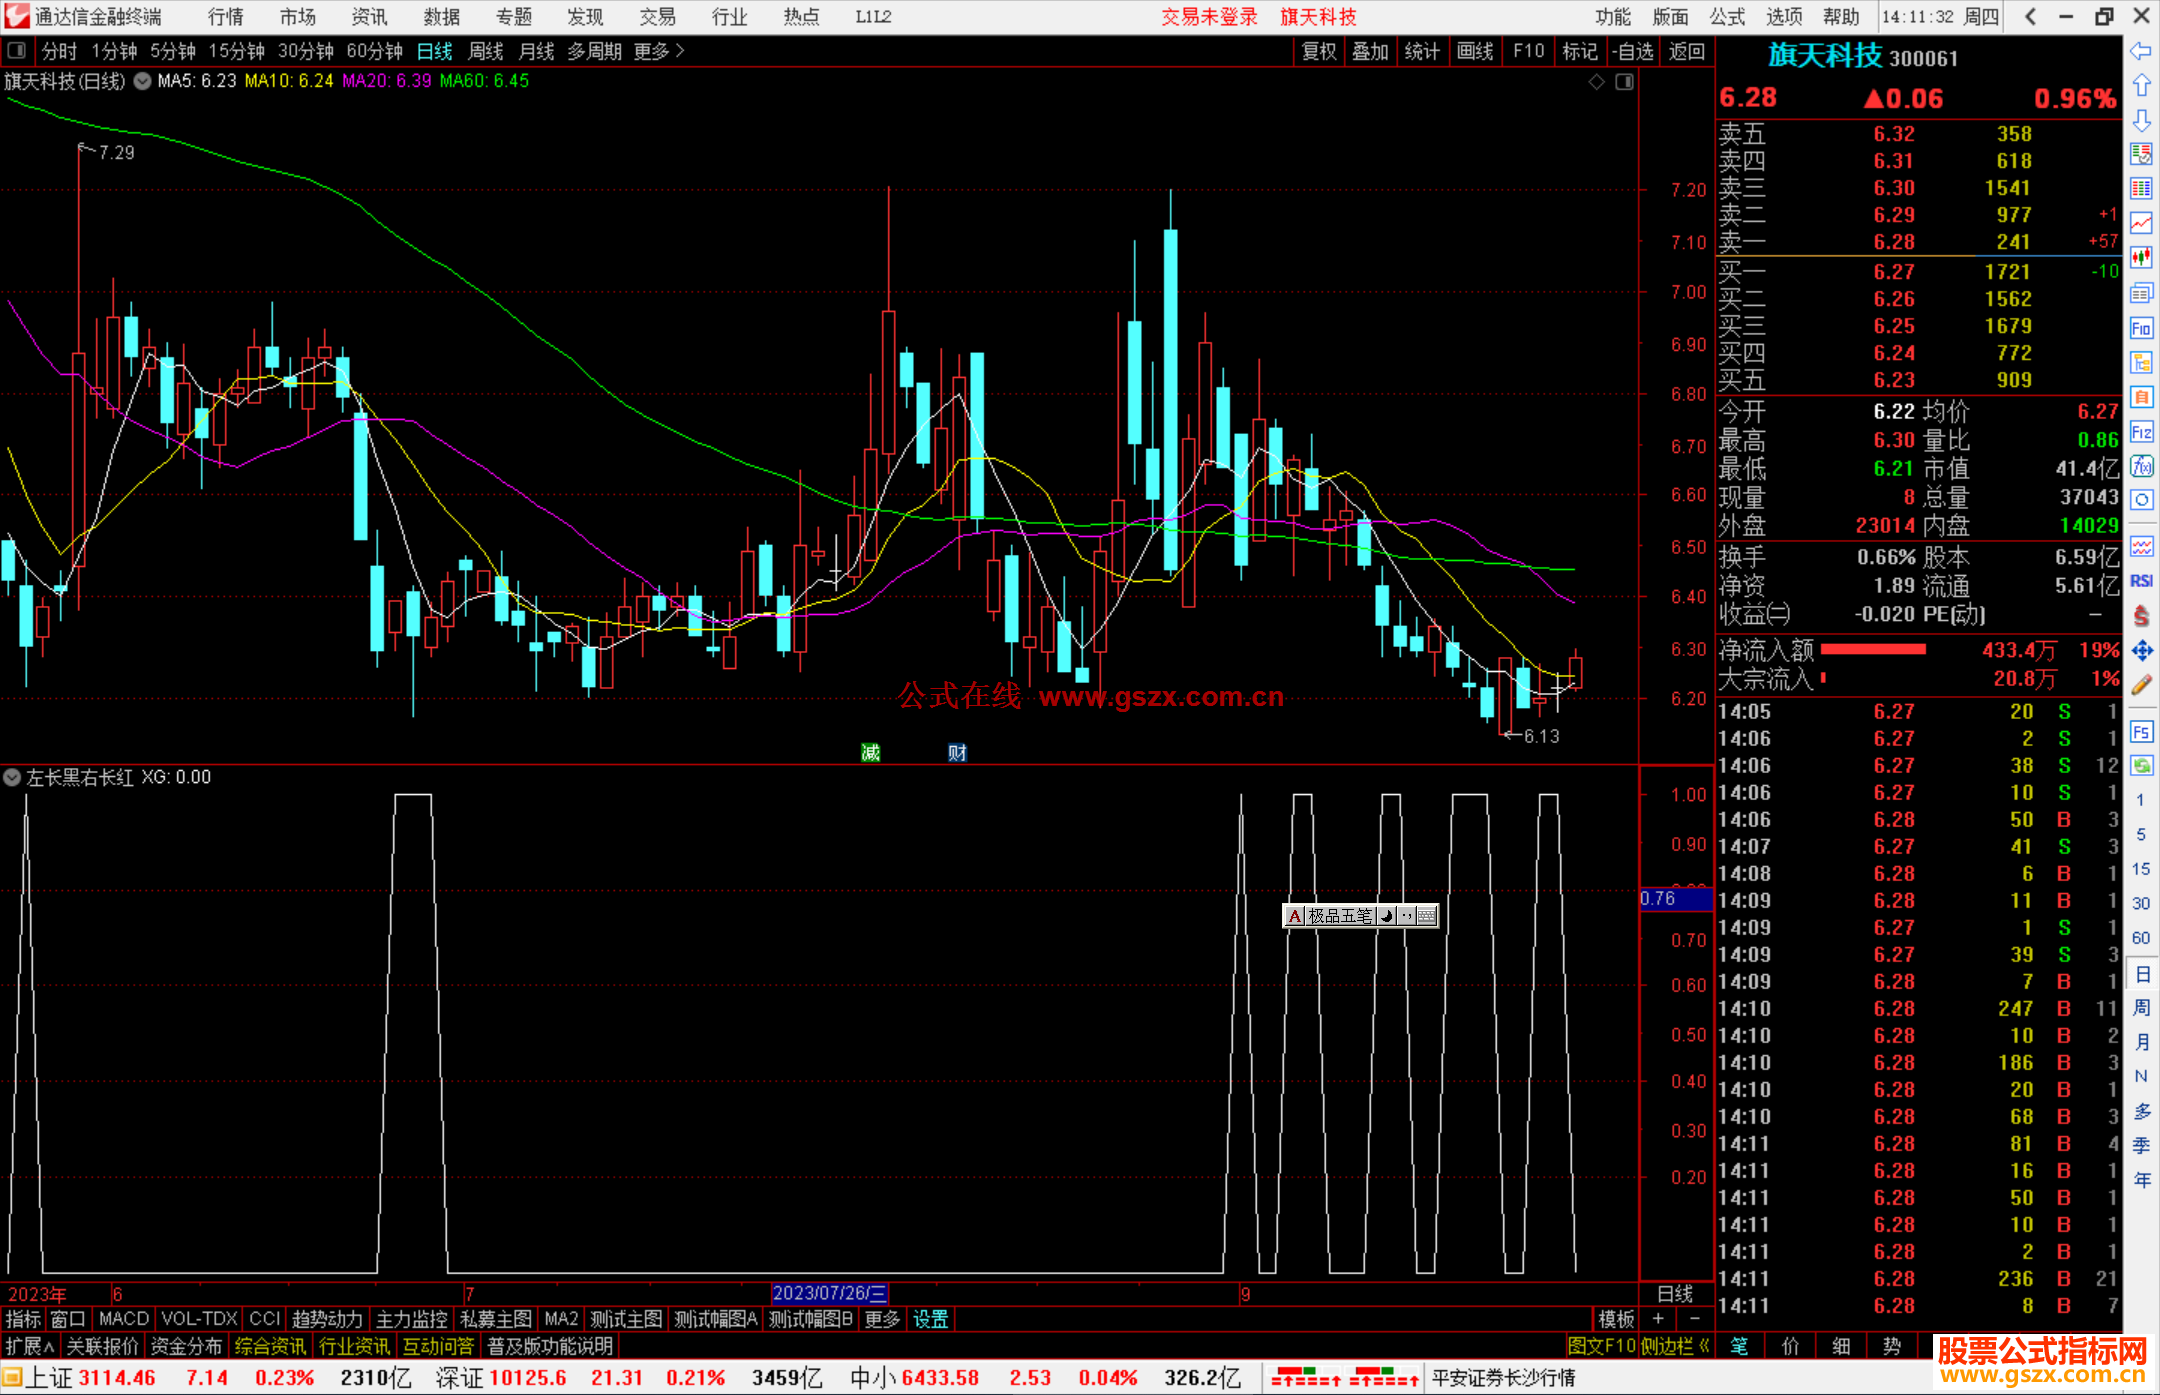Image resolution: width=2160 pixels, height=1395 pixels.
Task: Click the four-way move arrows icon
Action: 2141,651
